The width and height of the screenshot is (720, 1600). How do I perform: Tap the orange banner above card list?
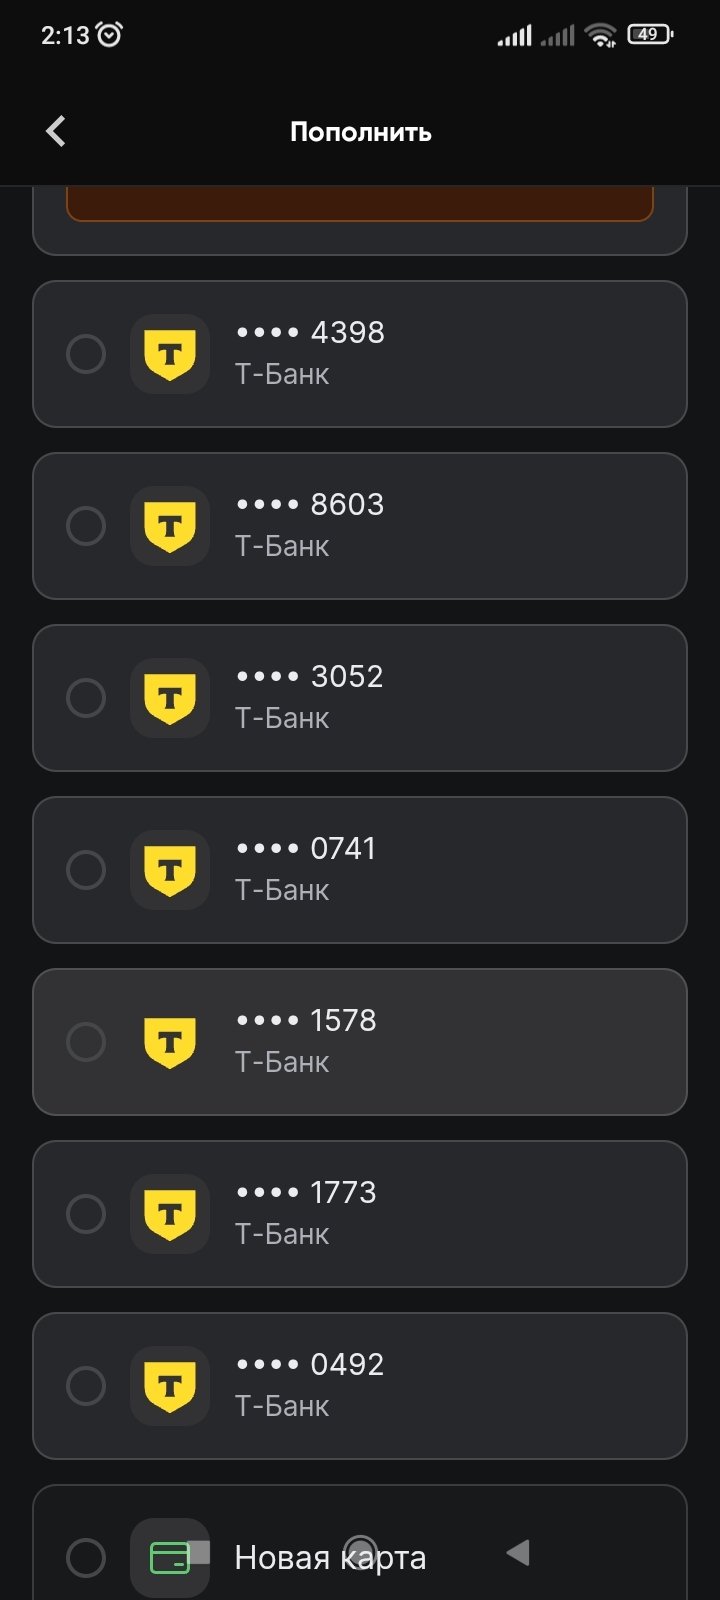coord(360,203)
